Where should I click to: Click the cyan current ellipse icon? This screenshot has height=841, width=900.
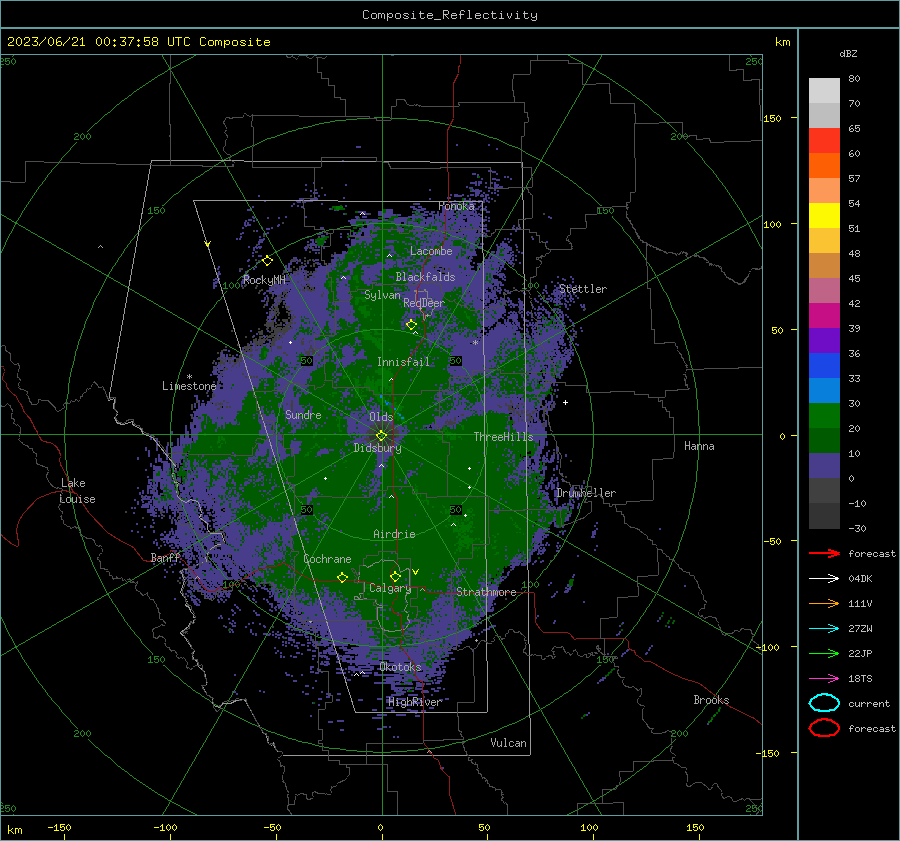pyautogui.click(x=824, y=703)
